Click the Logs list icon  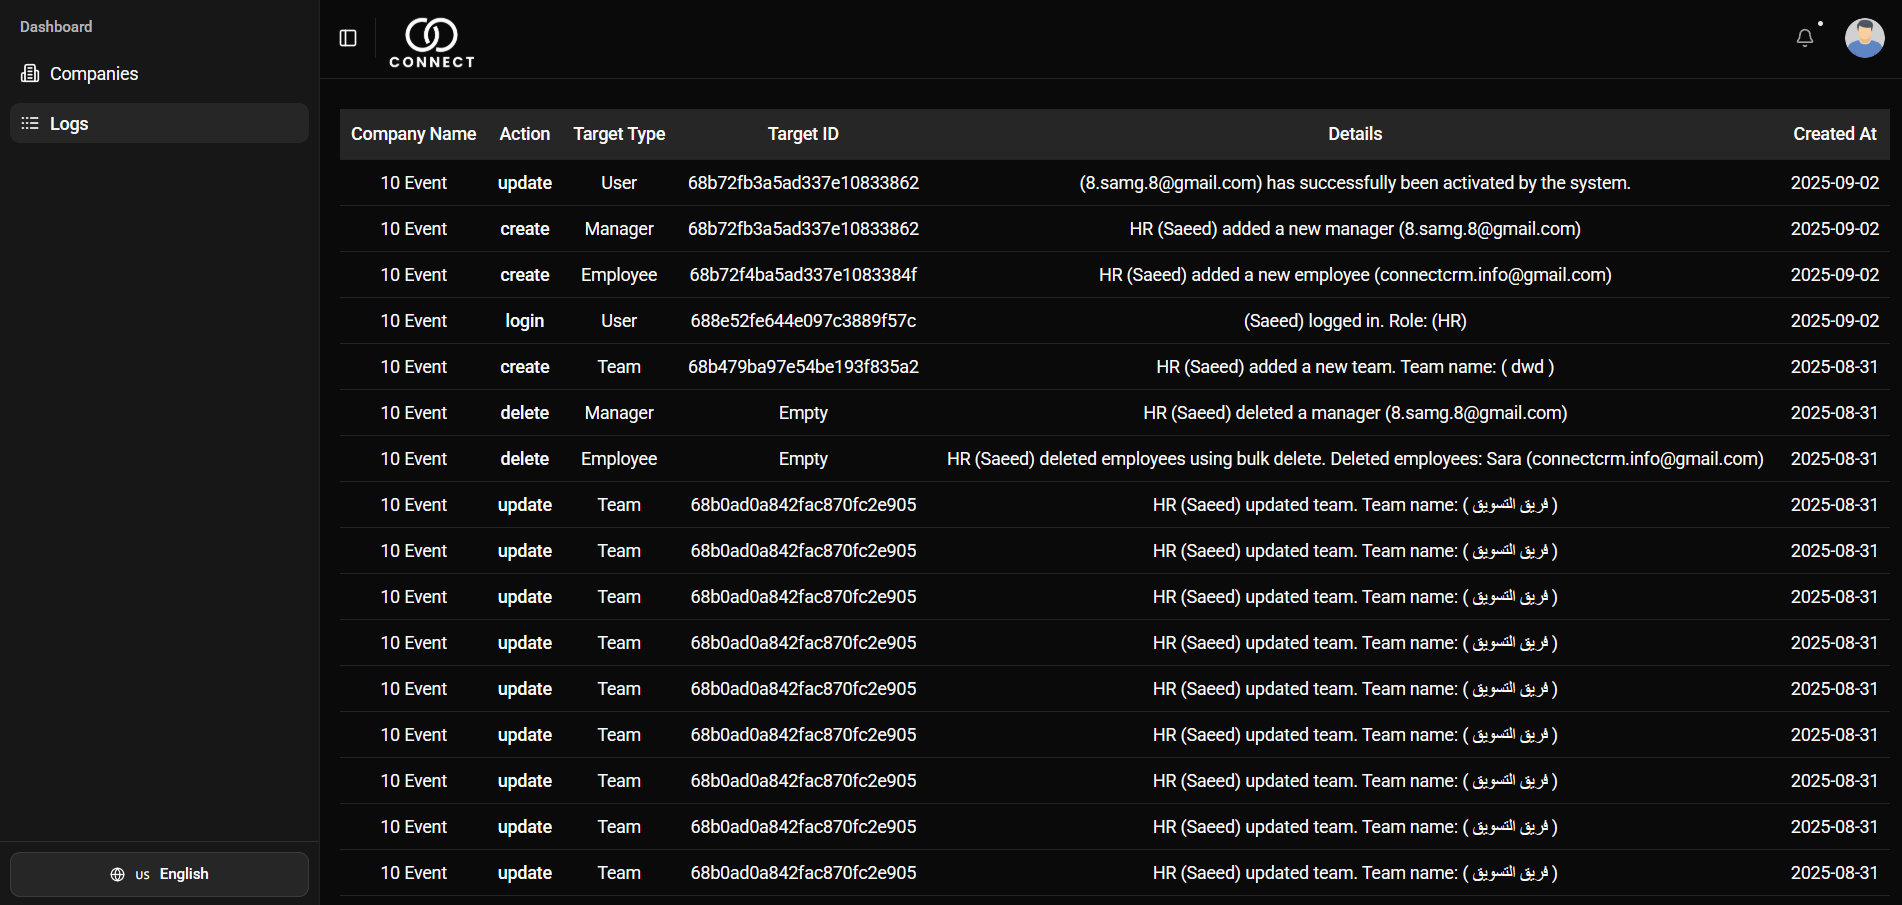[x=30, y=124]
